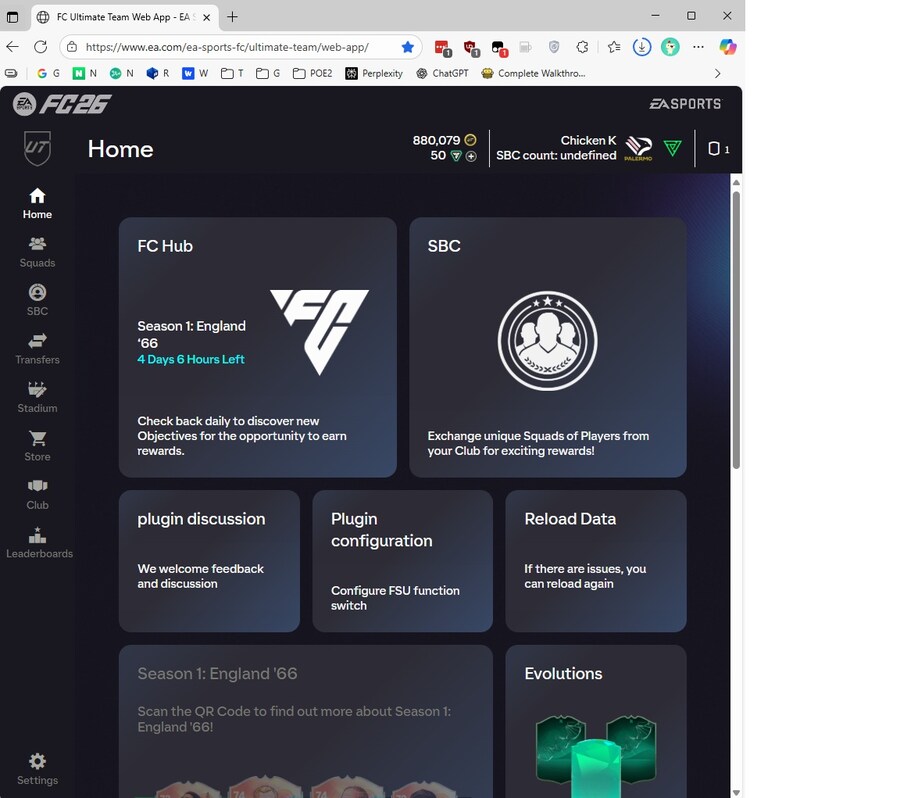Open the plugin discussion tile
The width and height of the screenshot is (900, 798).
point(209,560)
